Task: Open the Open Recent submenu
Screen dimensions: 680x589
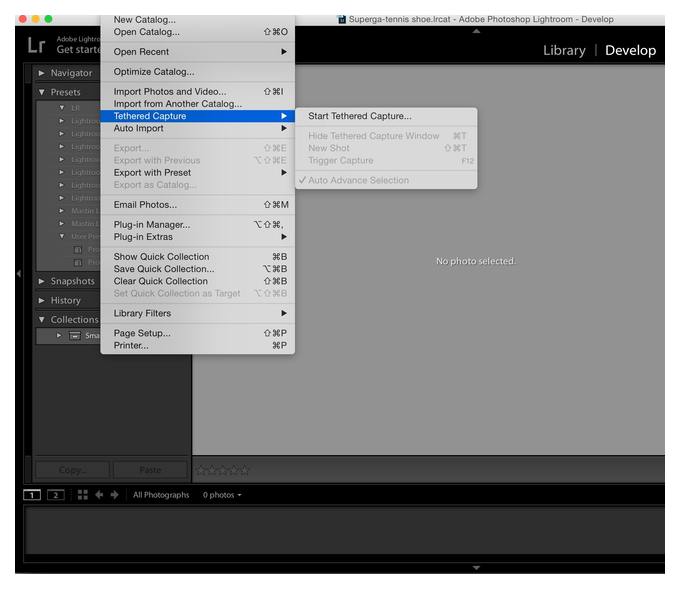Action: click(x=198, y=52)
